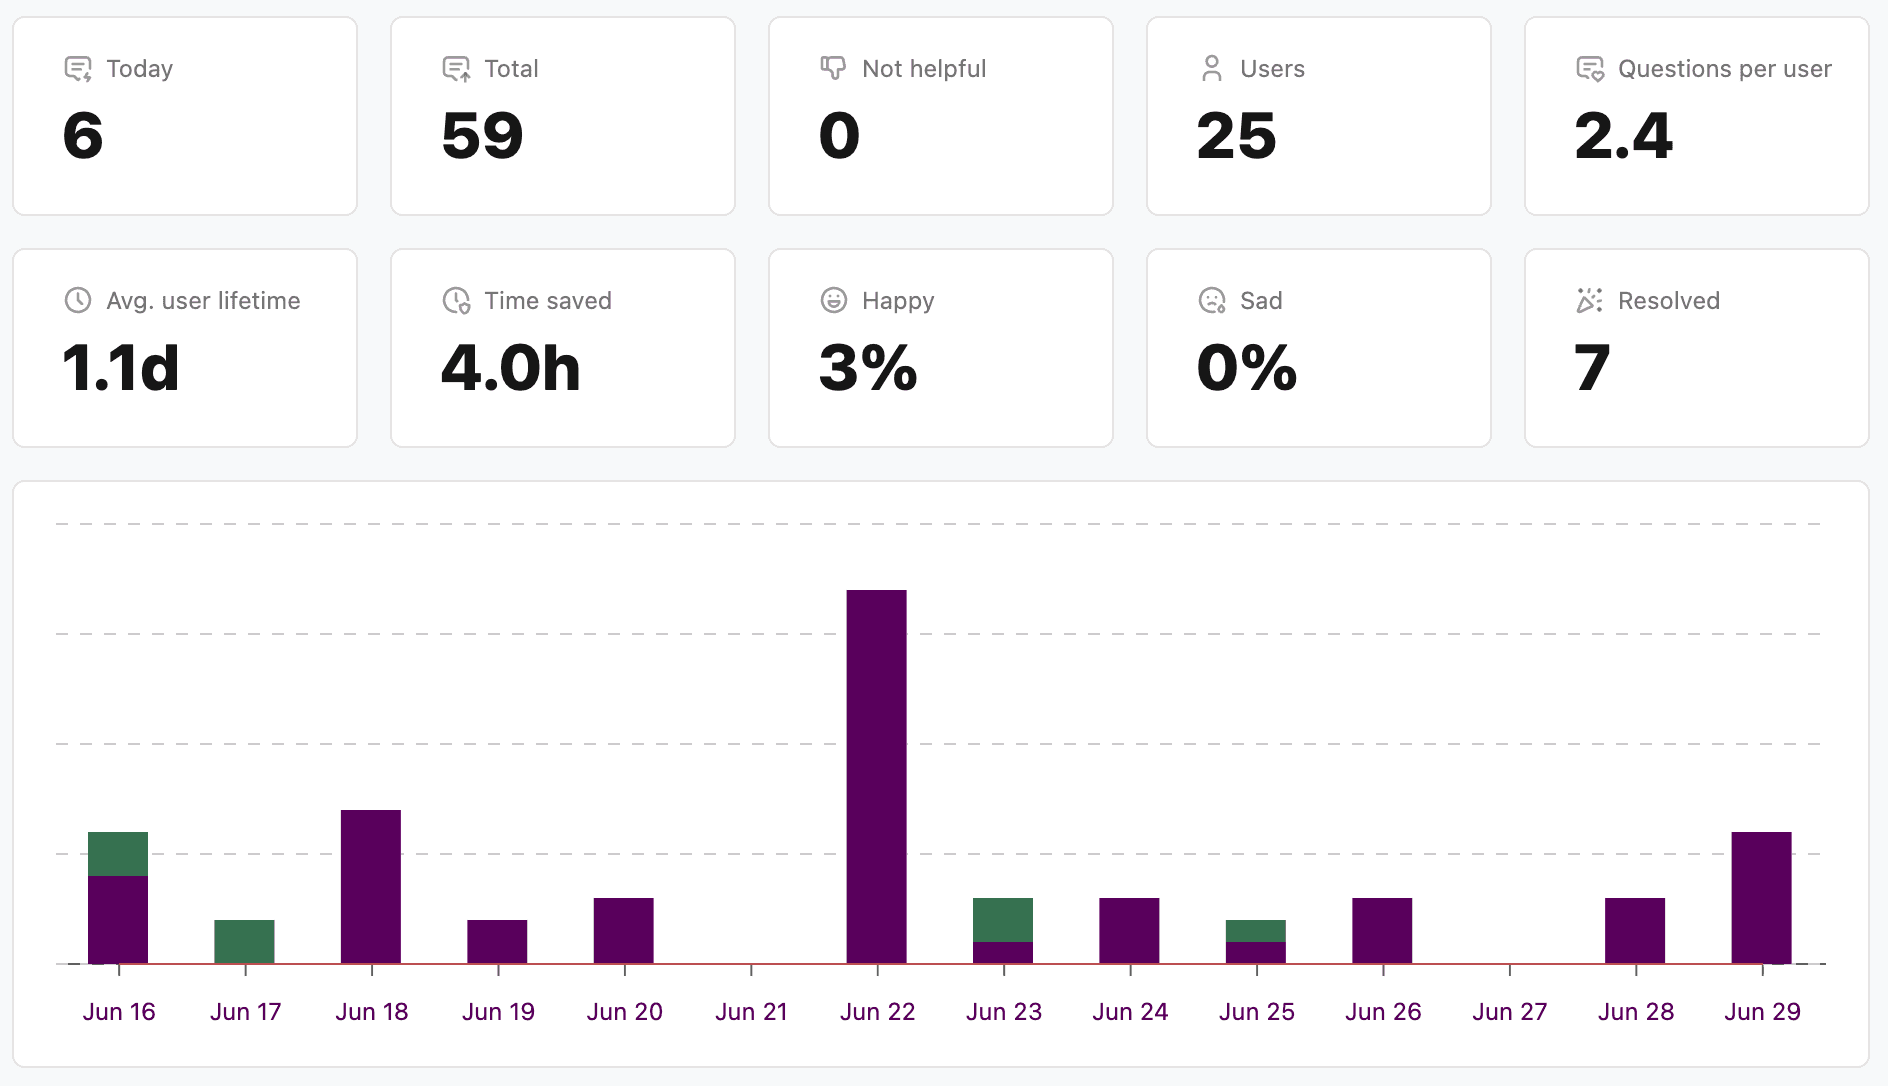Open the Resolved 7 stat card
The height and width of the screenshot is (1086, 1888).
click(1697, 348)
